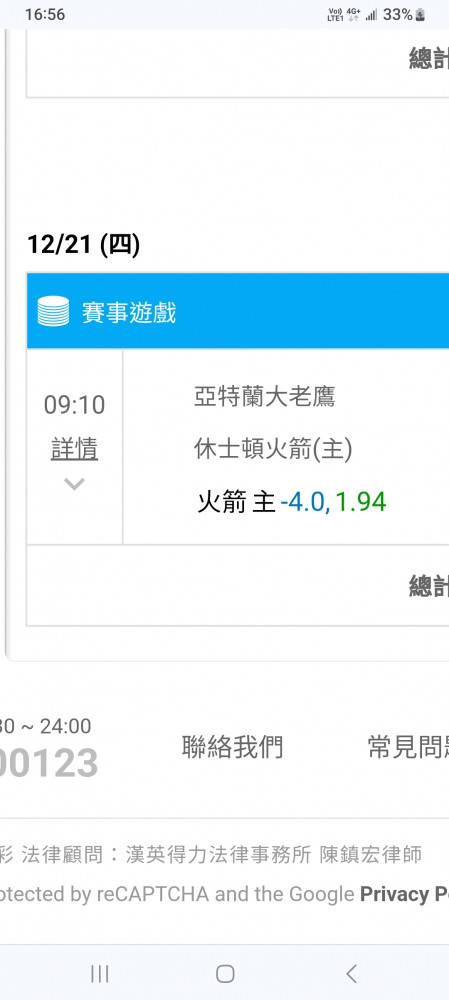Viewport: 449px width, 1000px height.
Task: Tap the 火箭 主 -4.0, 1.94 bet line
Action: pos(291,503)
